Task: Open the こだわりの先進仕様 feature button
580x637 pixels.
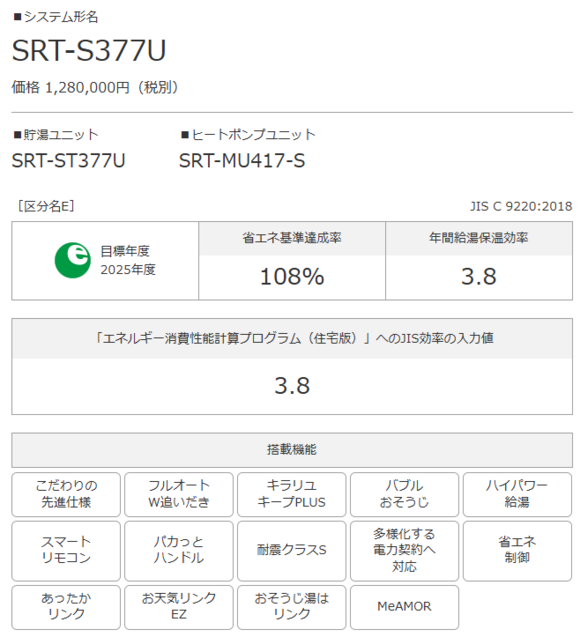Action: pyautogui.click(x=66, y=494)
